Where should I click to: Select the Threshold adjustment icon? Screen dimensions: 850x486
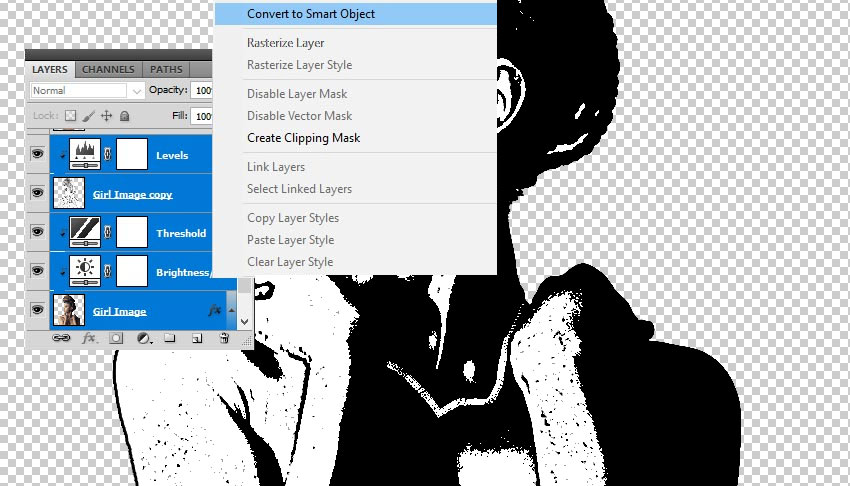pyautogui.click(x=85, y=232)
